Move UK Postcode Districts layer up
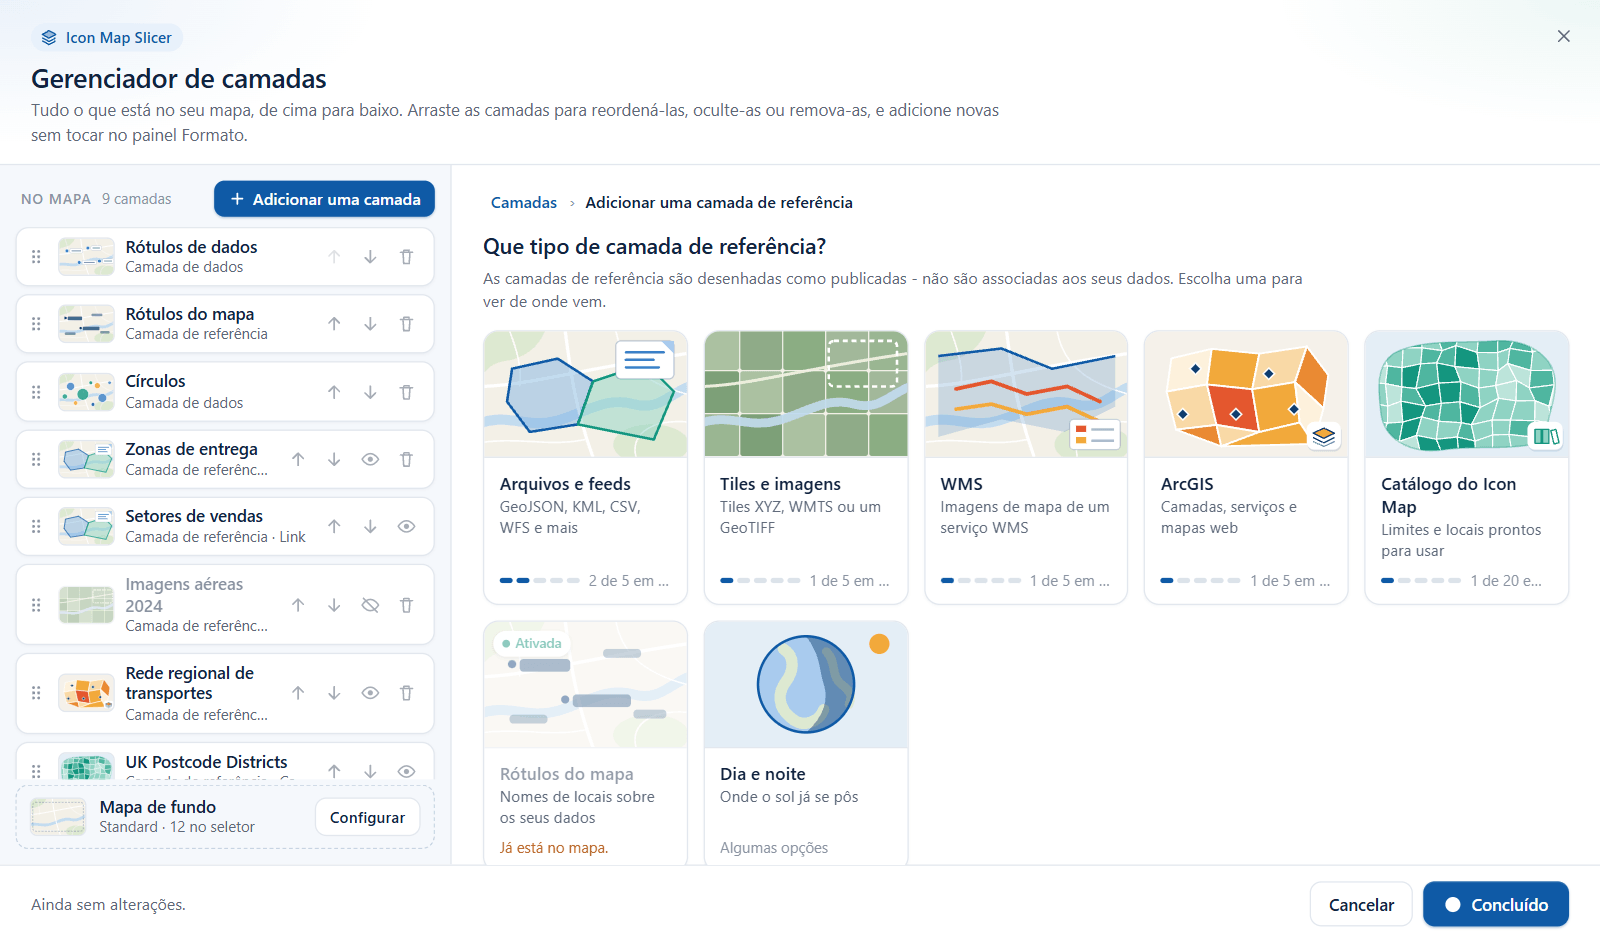 click(x=334, y=771)
